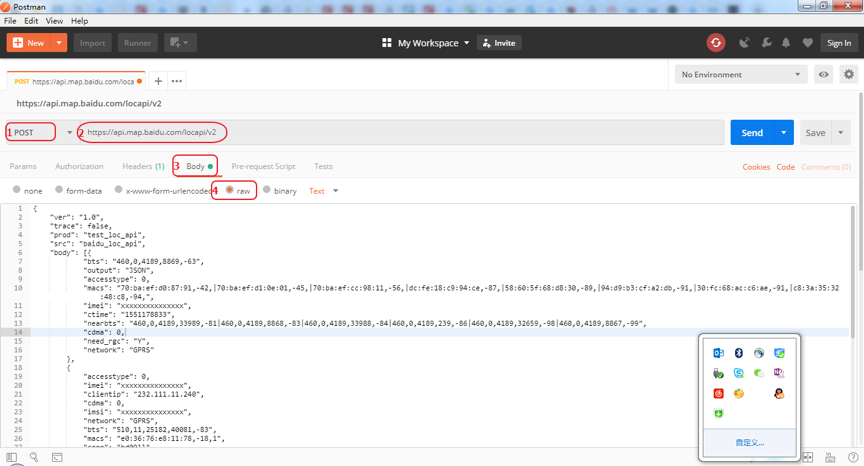Switch to the Authorization tab
Viewport: 864px width, 466px height.
click(x=79, y=166)
